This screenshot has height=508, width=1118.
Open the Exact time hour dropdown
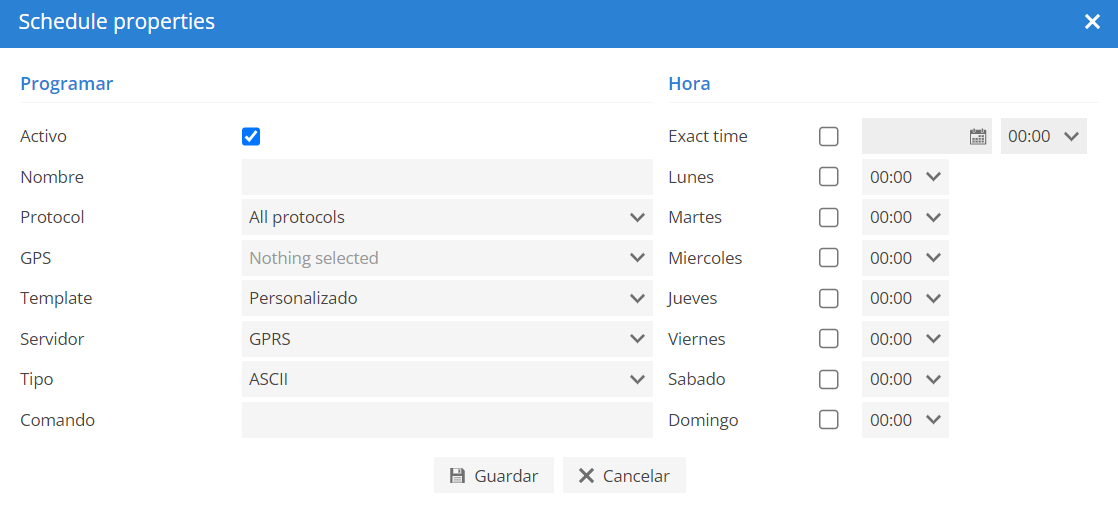(x=1044, y=136)
